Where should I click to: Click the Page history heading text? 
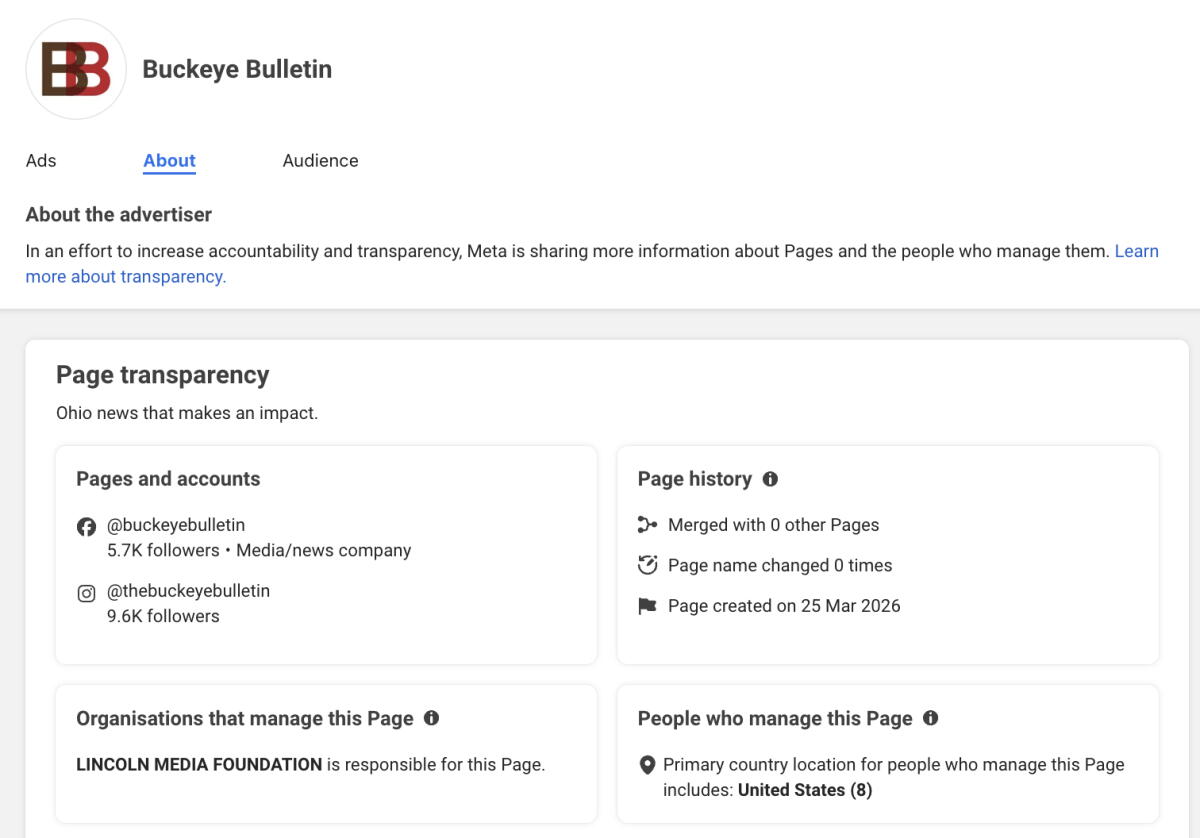[x=695, y=479]
